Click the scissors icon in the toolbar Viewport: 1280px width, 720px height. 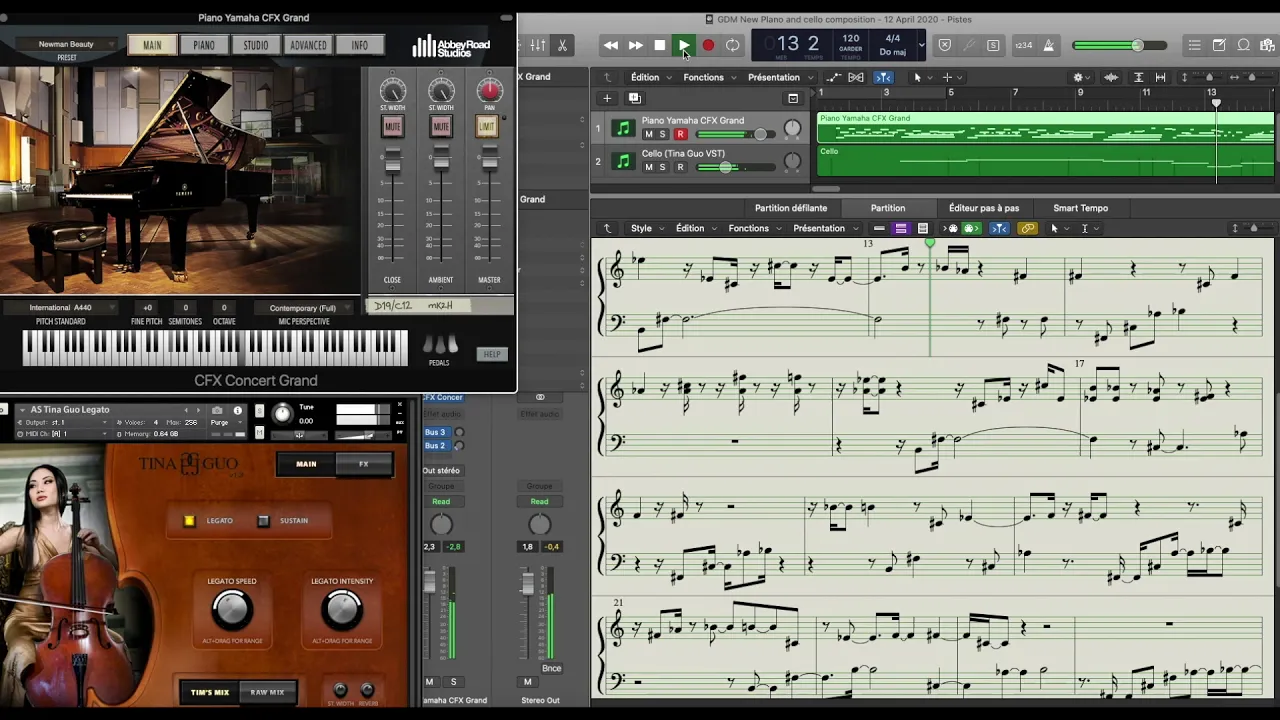pos(562,45)
